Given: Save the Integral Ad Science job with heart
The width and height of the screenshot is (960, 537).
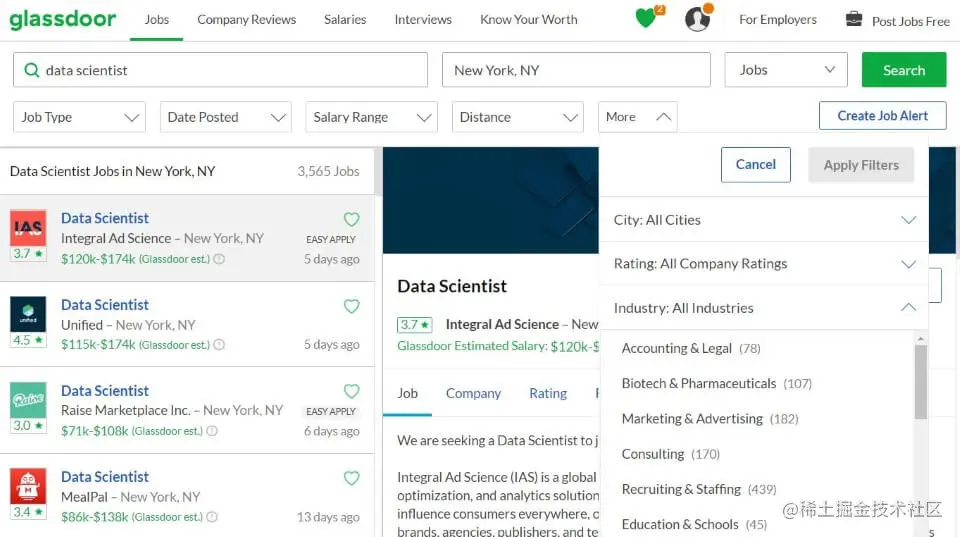Looking at the screenshot, I should point(351,219).
